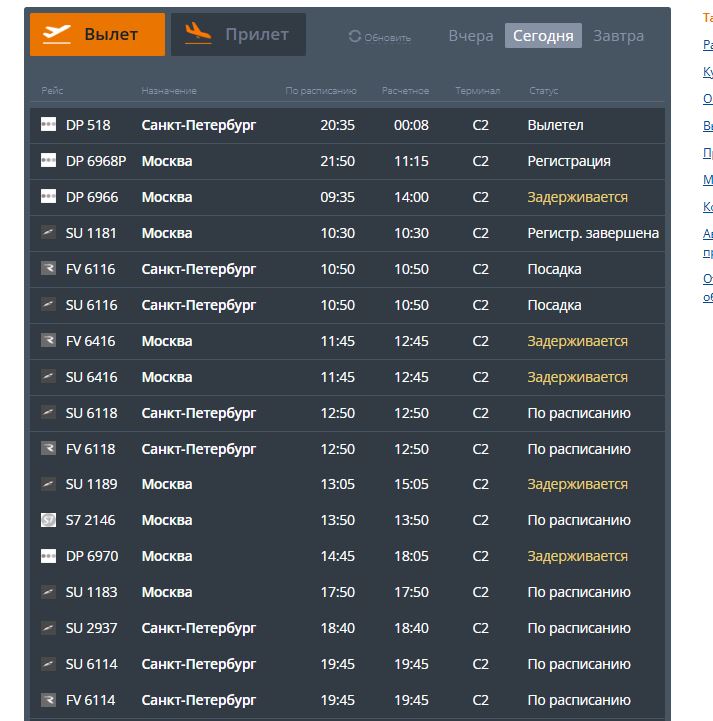The width and height of the screenshot is (713, 721).
Task: Click airline logo of flight DP 6968P
Action: point(48,160)
